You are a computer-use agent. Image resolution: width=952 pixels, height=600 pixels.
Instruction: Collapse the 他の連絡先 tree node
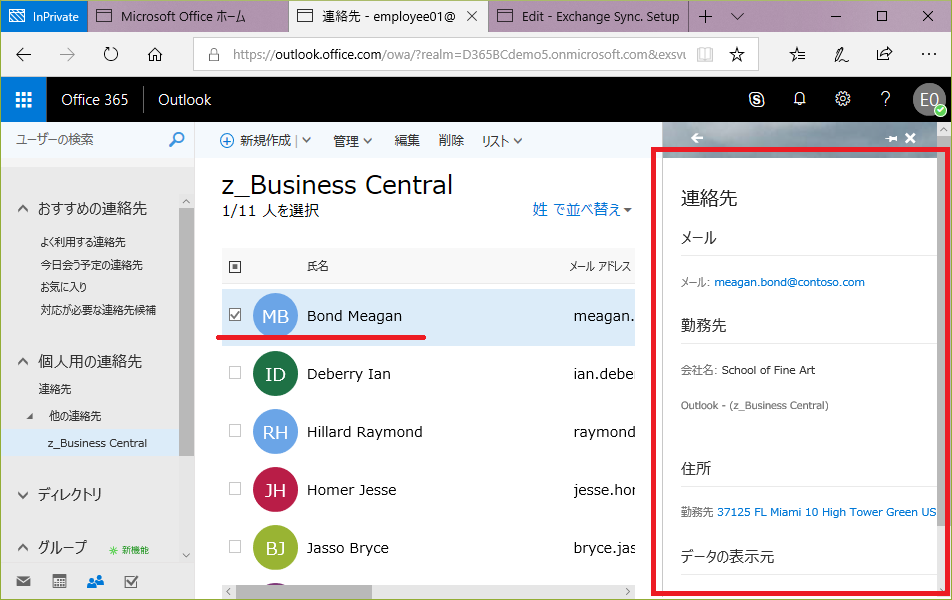[x=30, y=416]
